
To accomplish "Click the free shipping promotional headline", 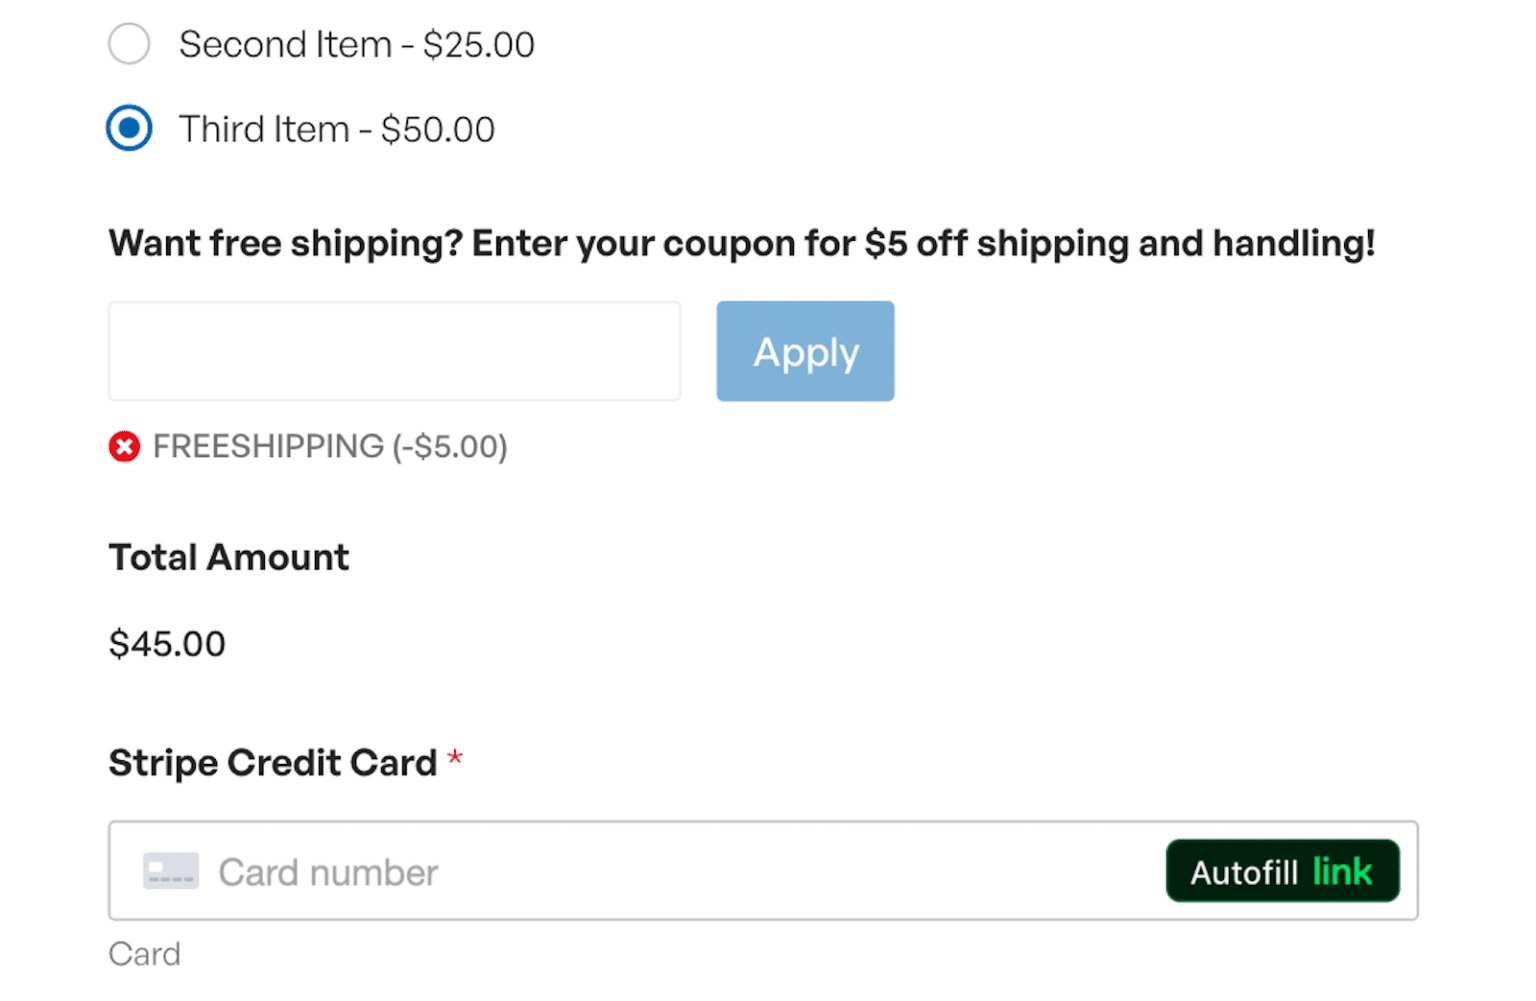I will click(x=742, y=243).
